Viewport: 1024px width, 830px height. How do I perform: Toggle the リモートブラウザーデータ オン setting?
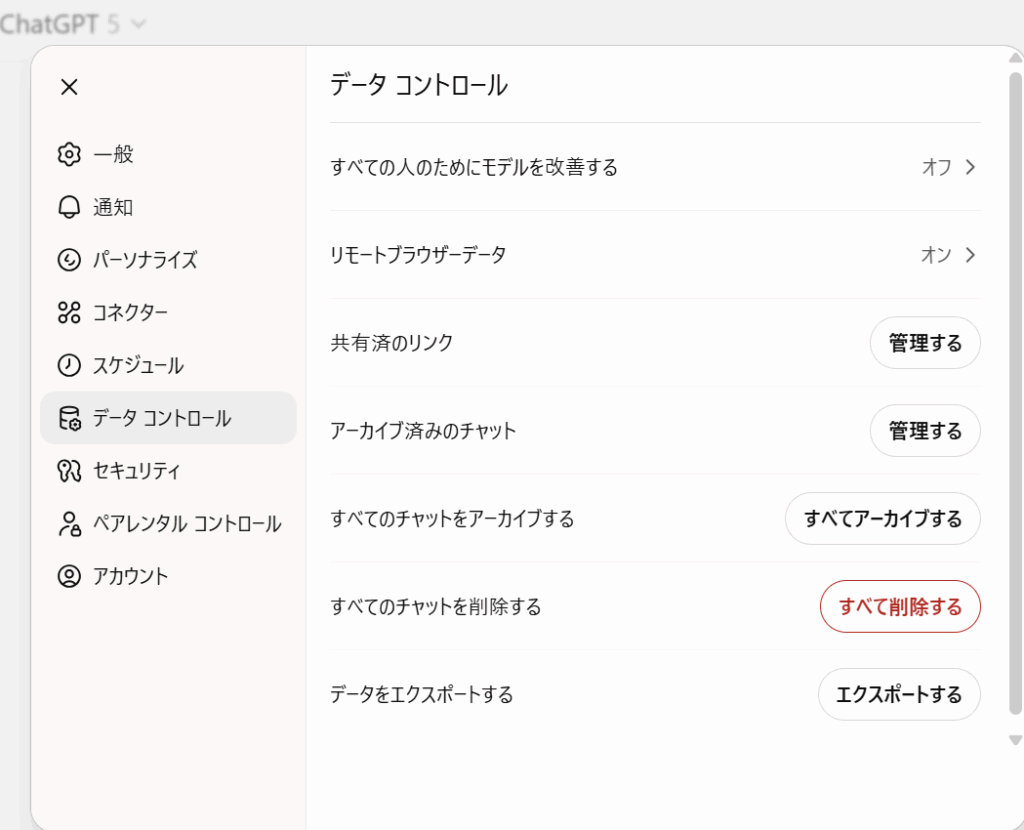(935, 255)
